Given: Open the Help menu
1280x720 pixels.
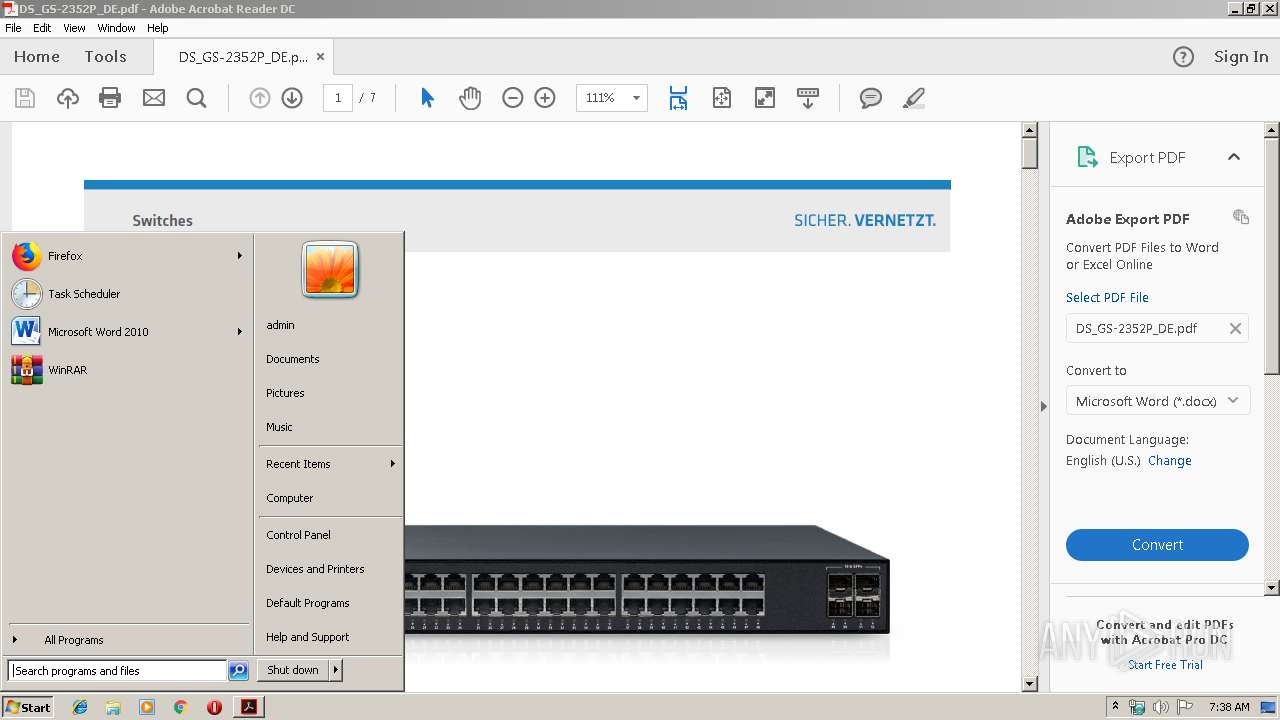Looking at the screenshot, I should (158, 28).
